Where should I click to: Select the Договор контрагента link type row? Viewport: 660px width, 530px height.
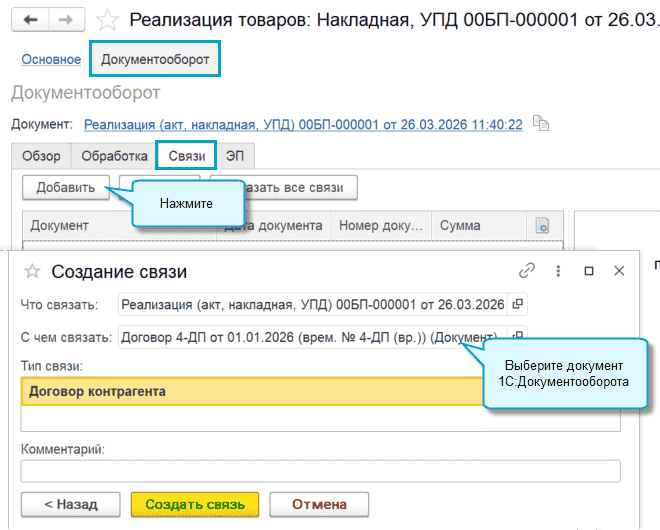[x=252, y=392]
